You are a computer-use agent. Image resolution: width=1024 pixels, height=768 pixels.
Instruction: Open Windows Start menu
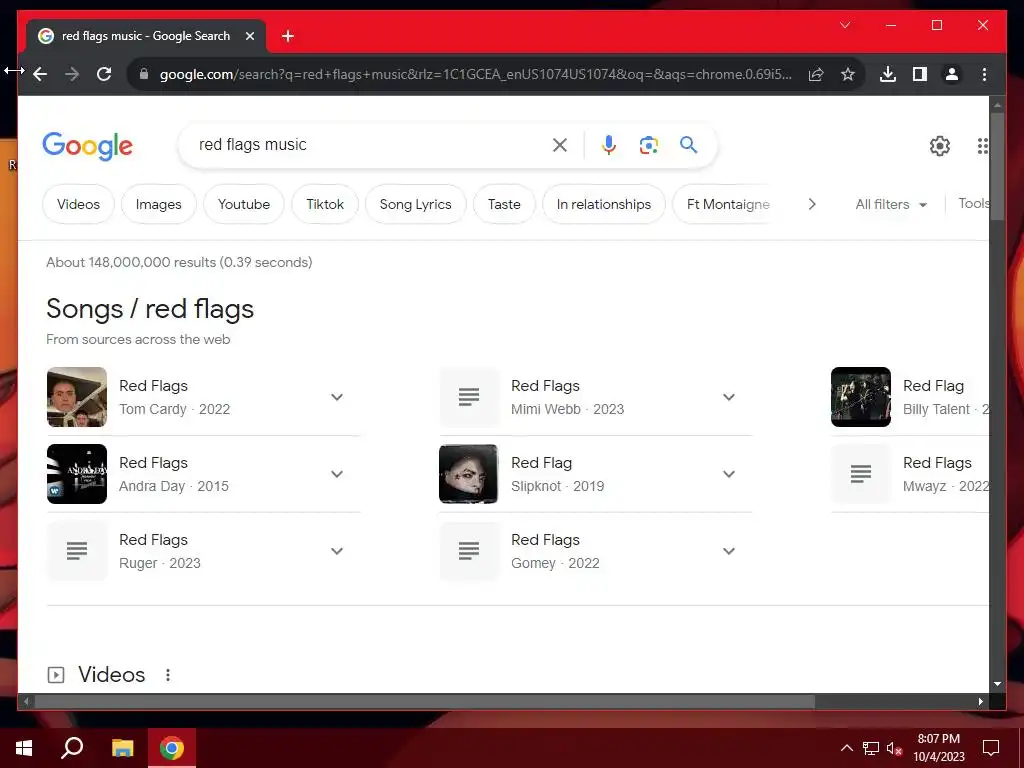(24, 748)
